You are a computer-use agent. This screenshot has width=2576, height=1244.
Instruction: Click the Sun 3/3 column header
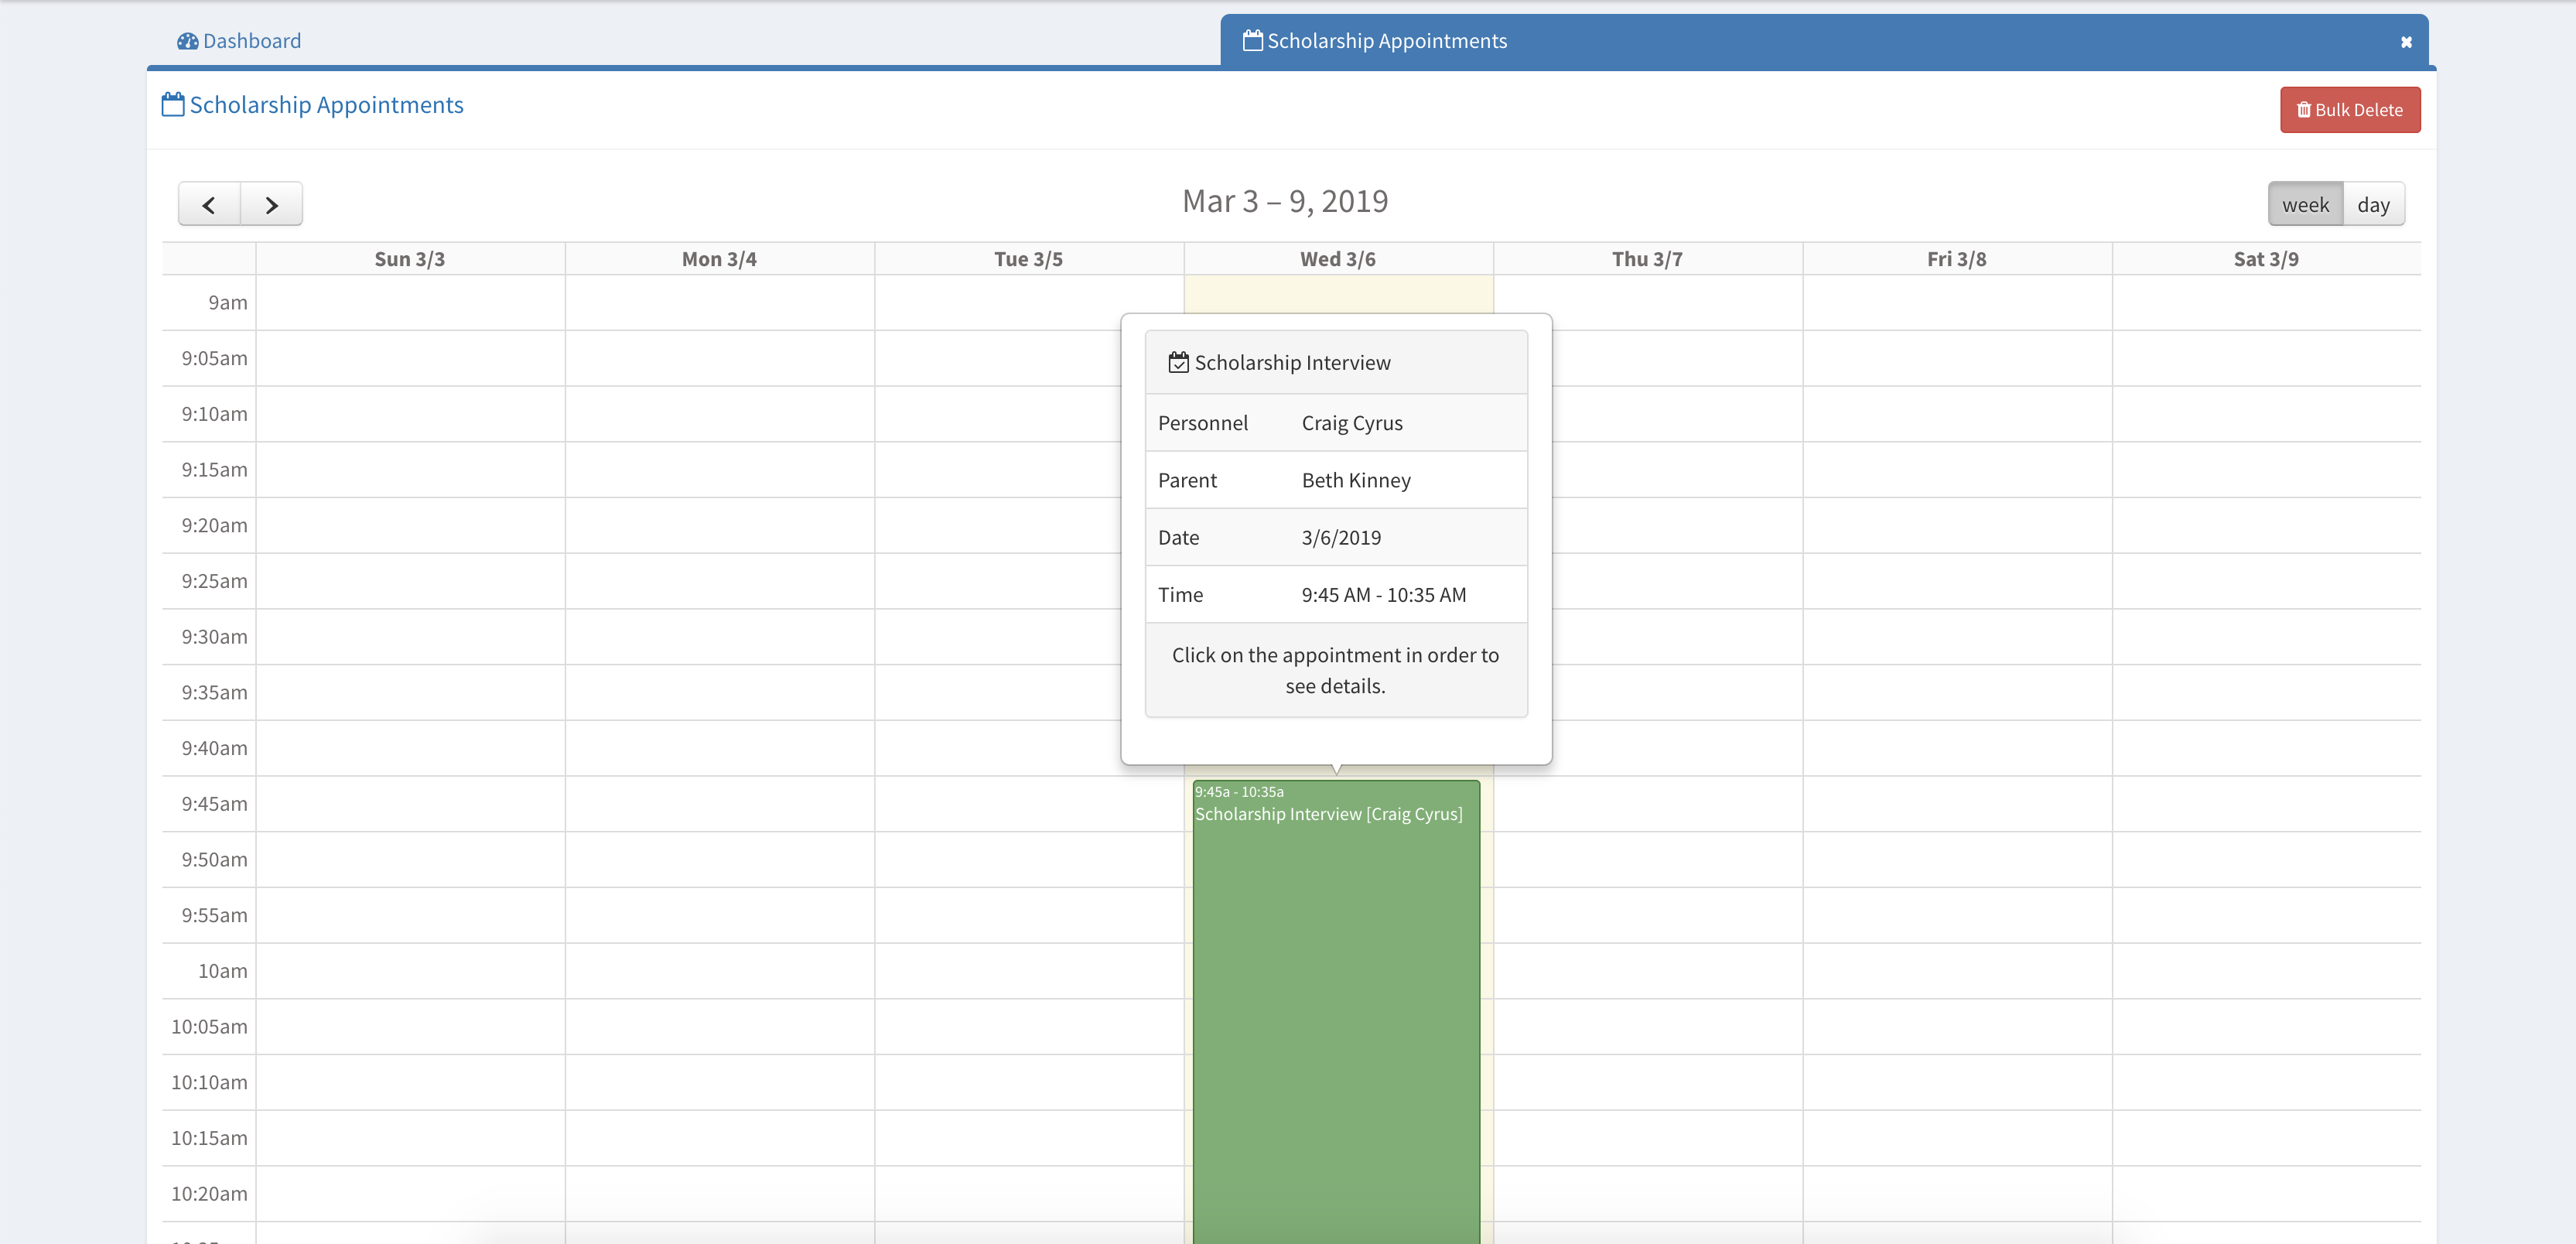tap(410, 259)
